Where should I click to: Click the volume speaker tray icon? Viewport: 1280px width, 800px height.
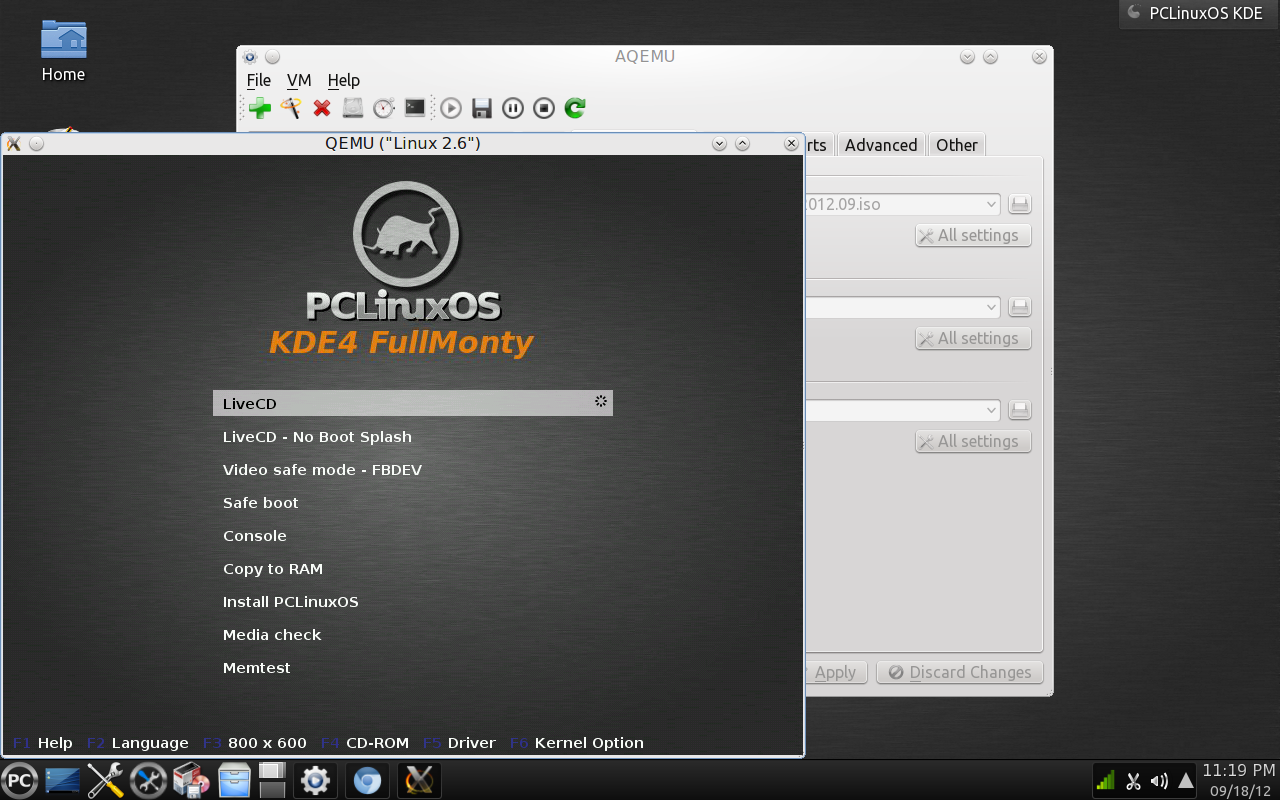[1159, 781]
